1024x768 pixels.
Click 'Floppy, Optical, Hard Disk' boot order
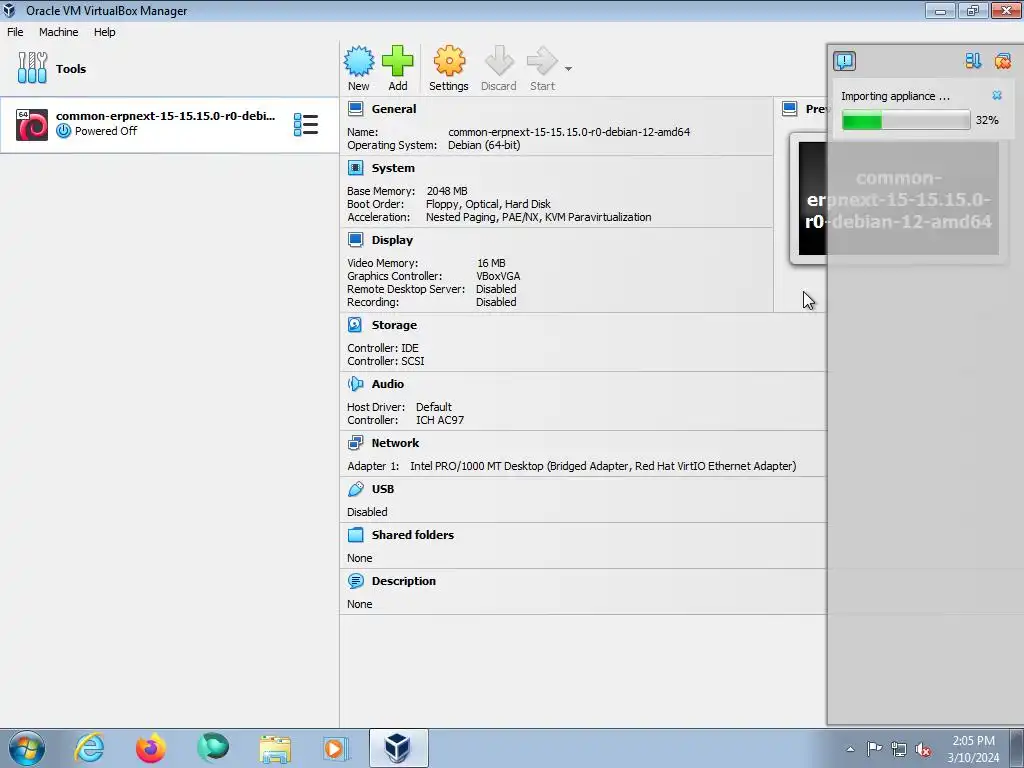coord(488,204)
